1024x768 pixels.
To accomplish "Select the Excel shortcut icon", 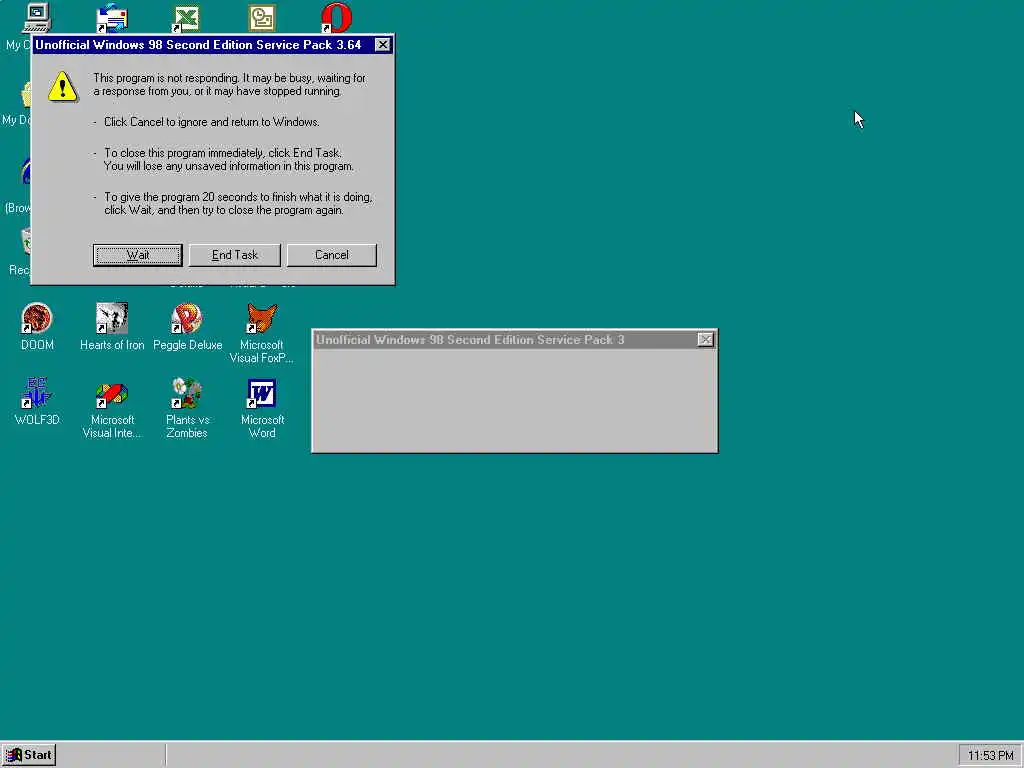I will 186,18.
